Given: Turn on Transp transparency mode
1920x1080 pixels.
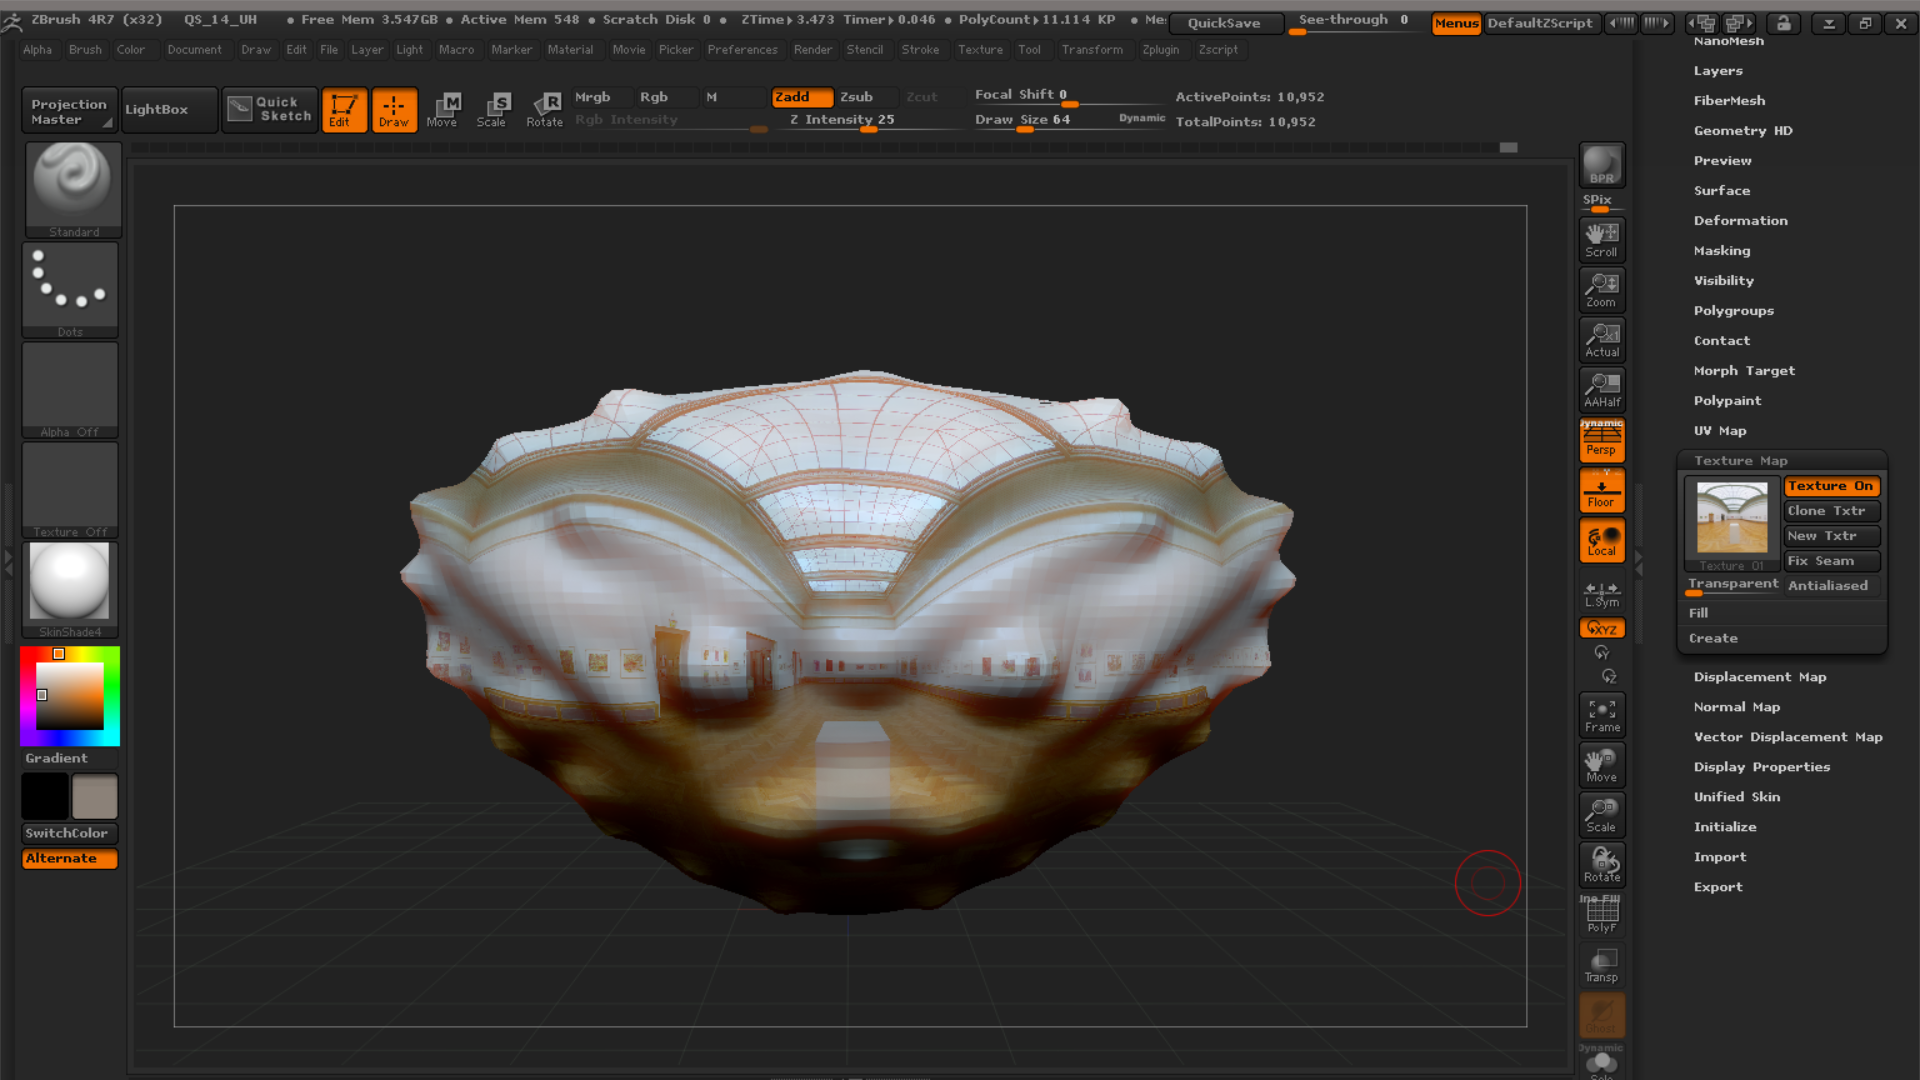Looking at the screenshot, I should [1601, 963].
